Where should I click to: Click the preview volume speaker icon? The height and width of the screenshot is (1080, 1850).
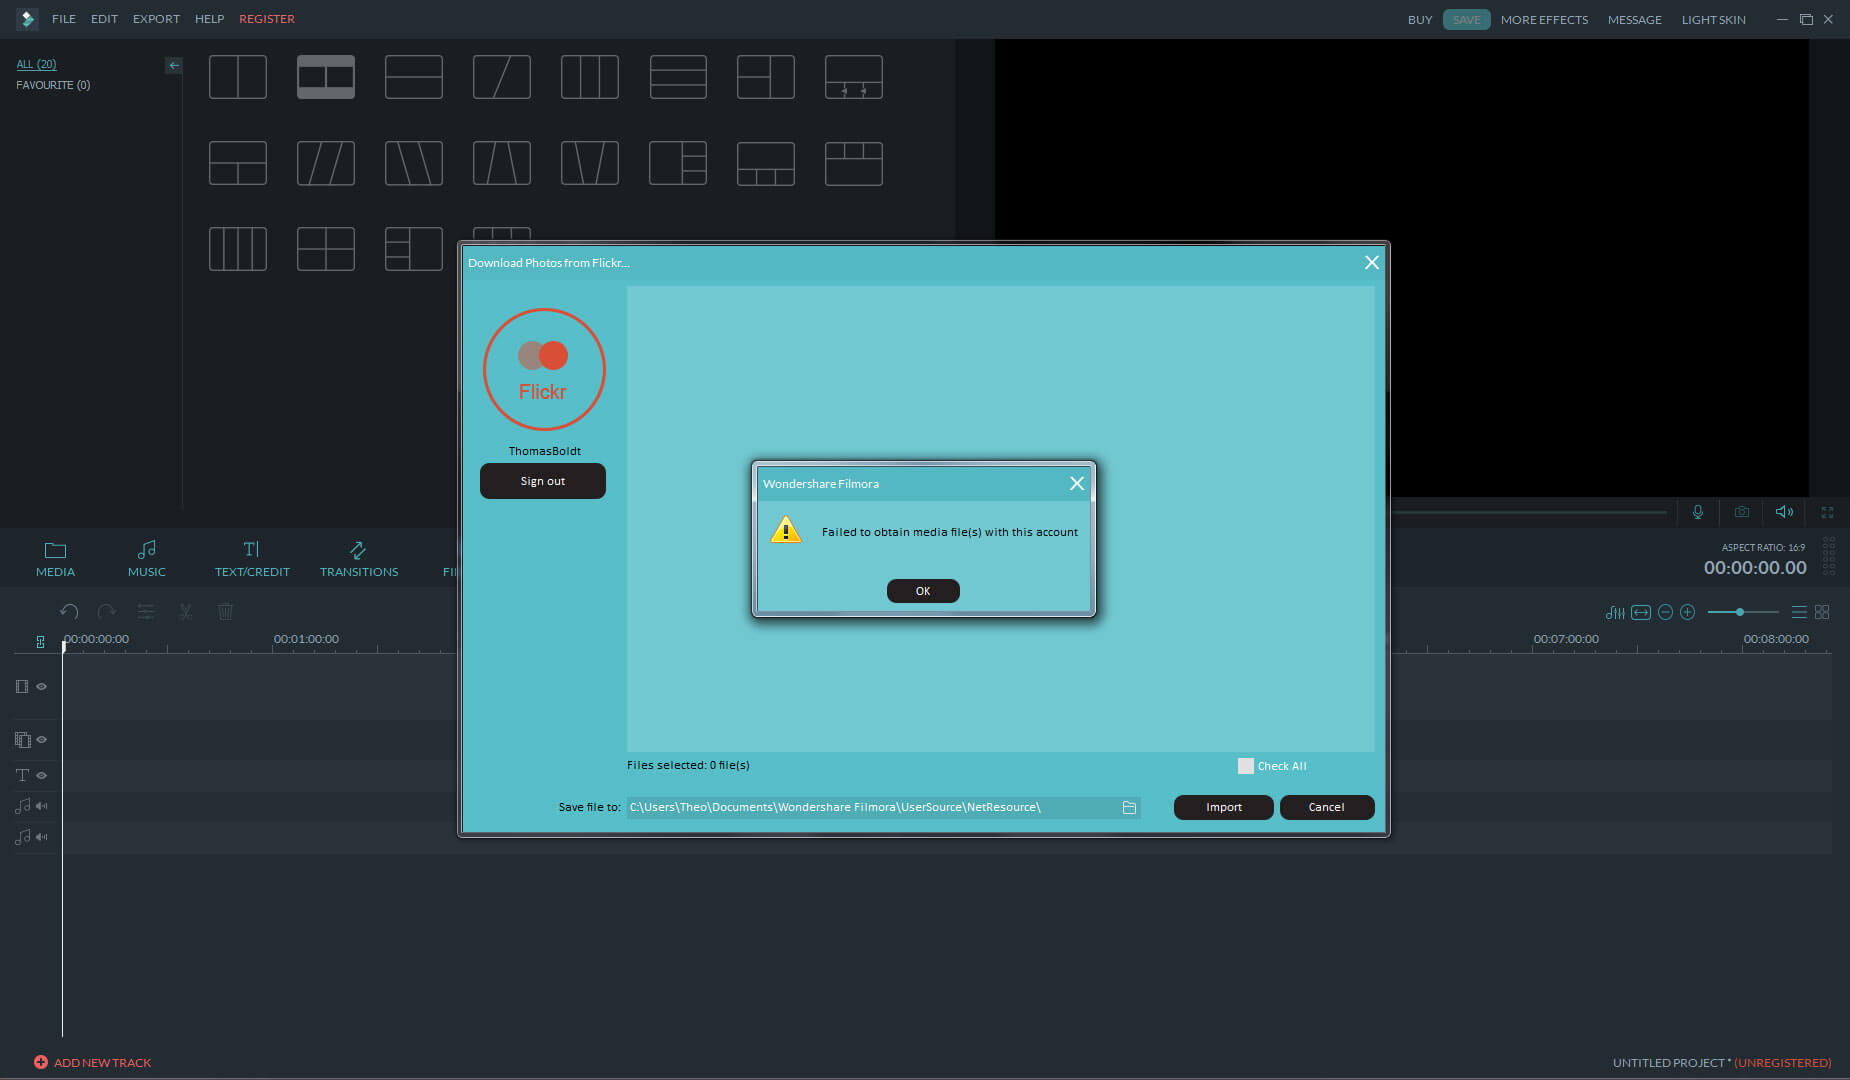pos(1785,512)
